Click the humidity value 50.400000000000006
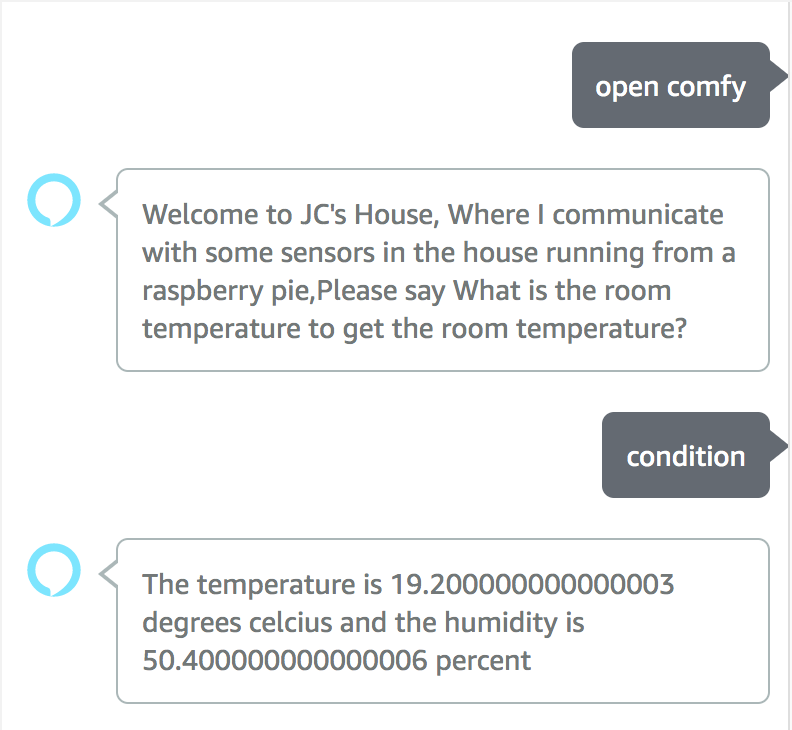 [285, 660]
